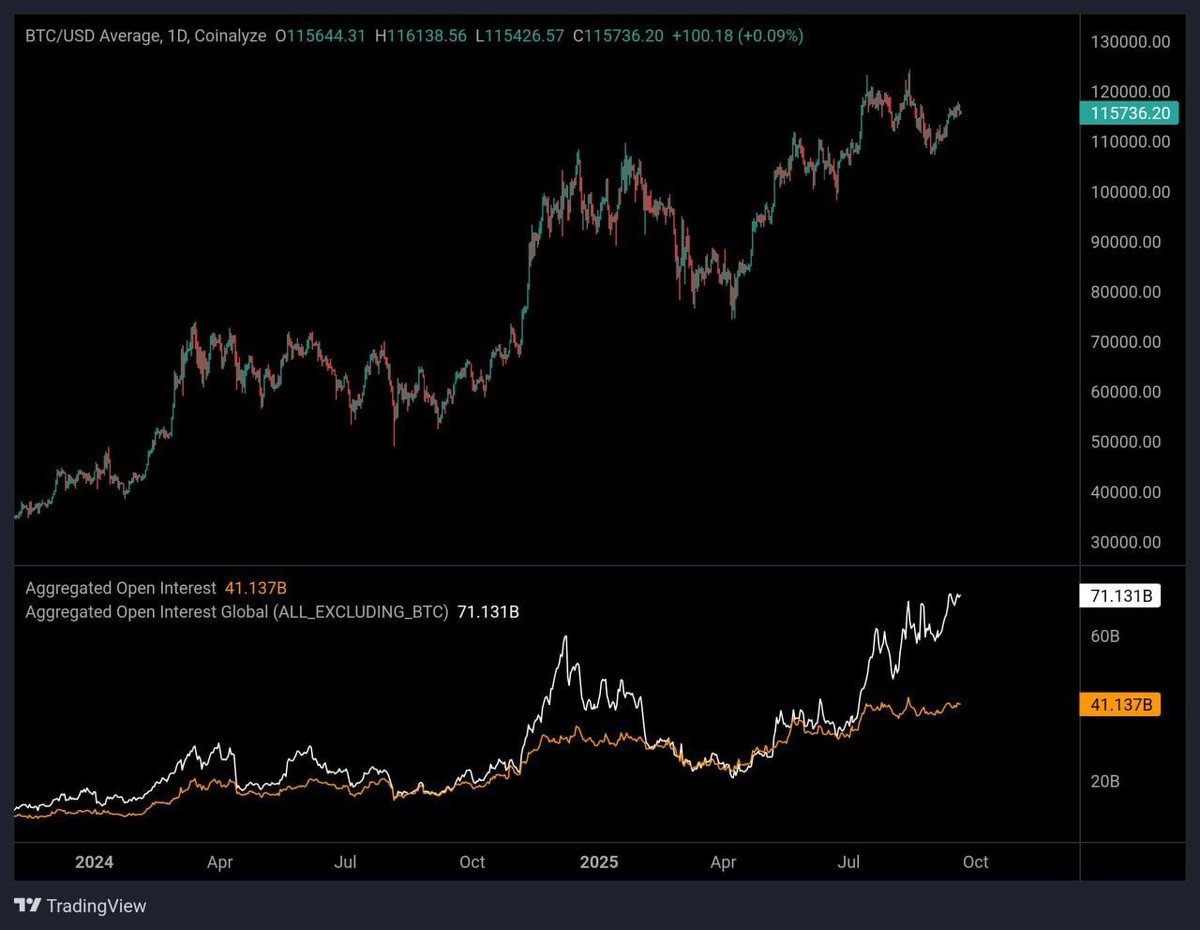The height and width of the screenshot is (930, 1200).
Task: Click the teal 115736.20 last price label
Action: pyautogui.click(x=1131, y=113)
